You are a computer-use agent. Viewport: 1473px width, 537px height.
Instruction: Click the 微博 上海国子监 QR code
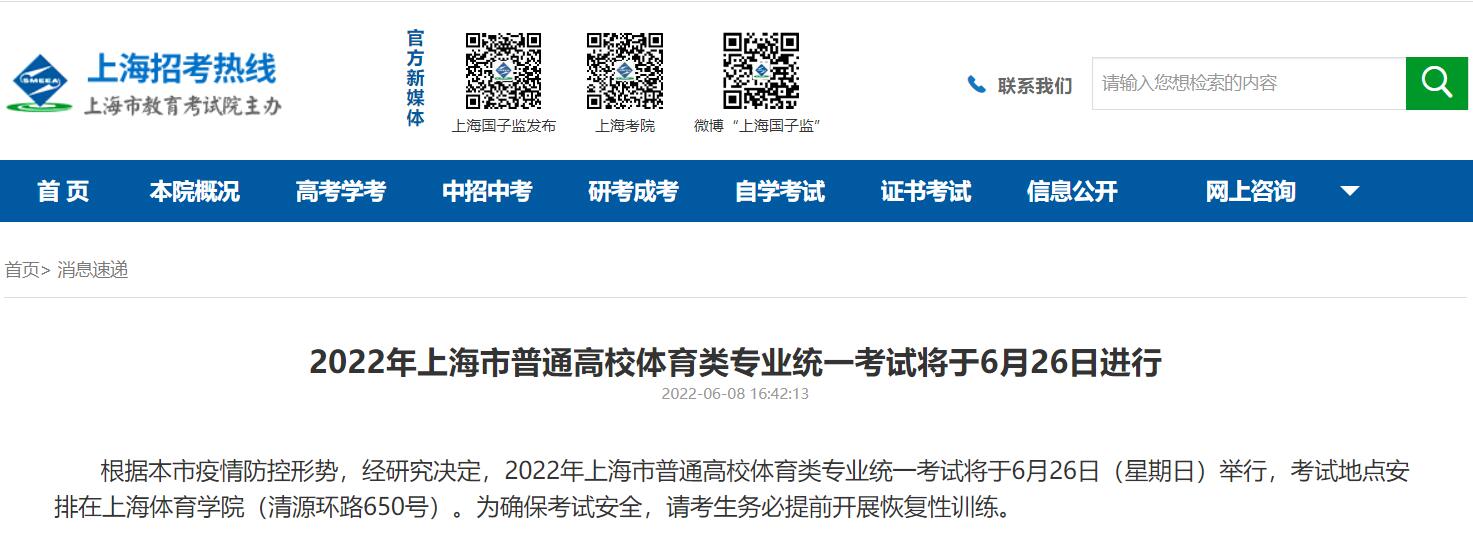761,71
